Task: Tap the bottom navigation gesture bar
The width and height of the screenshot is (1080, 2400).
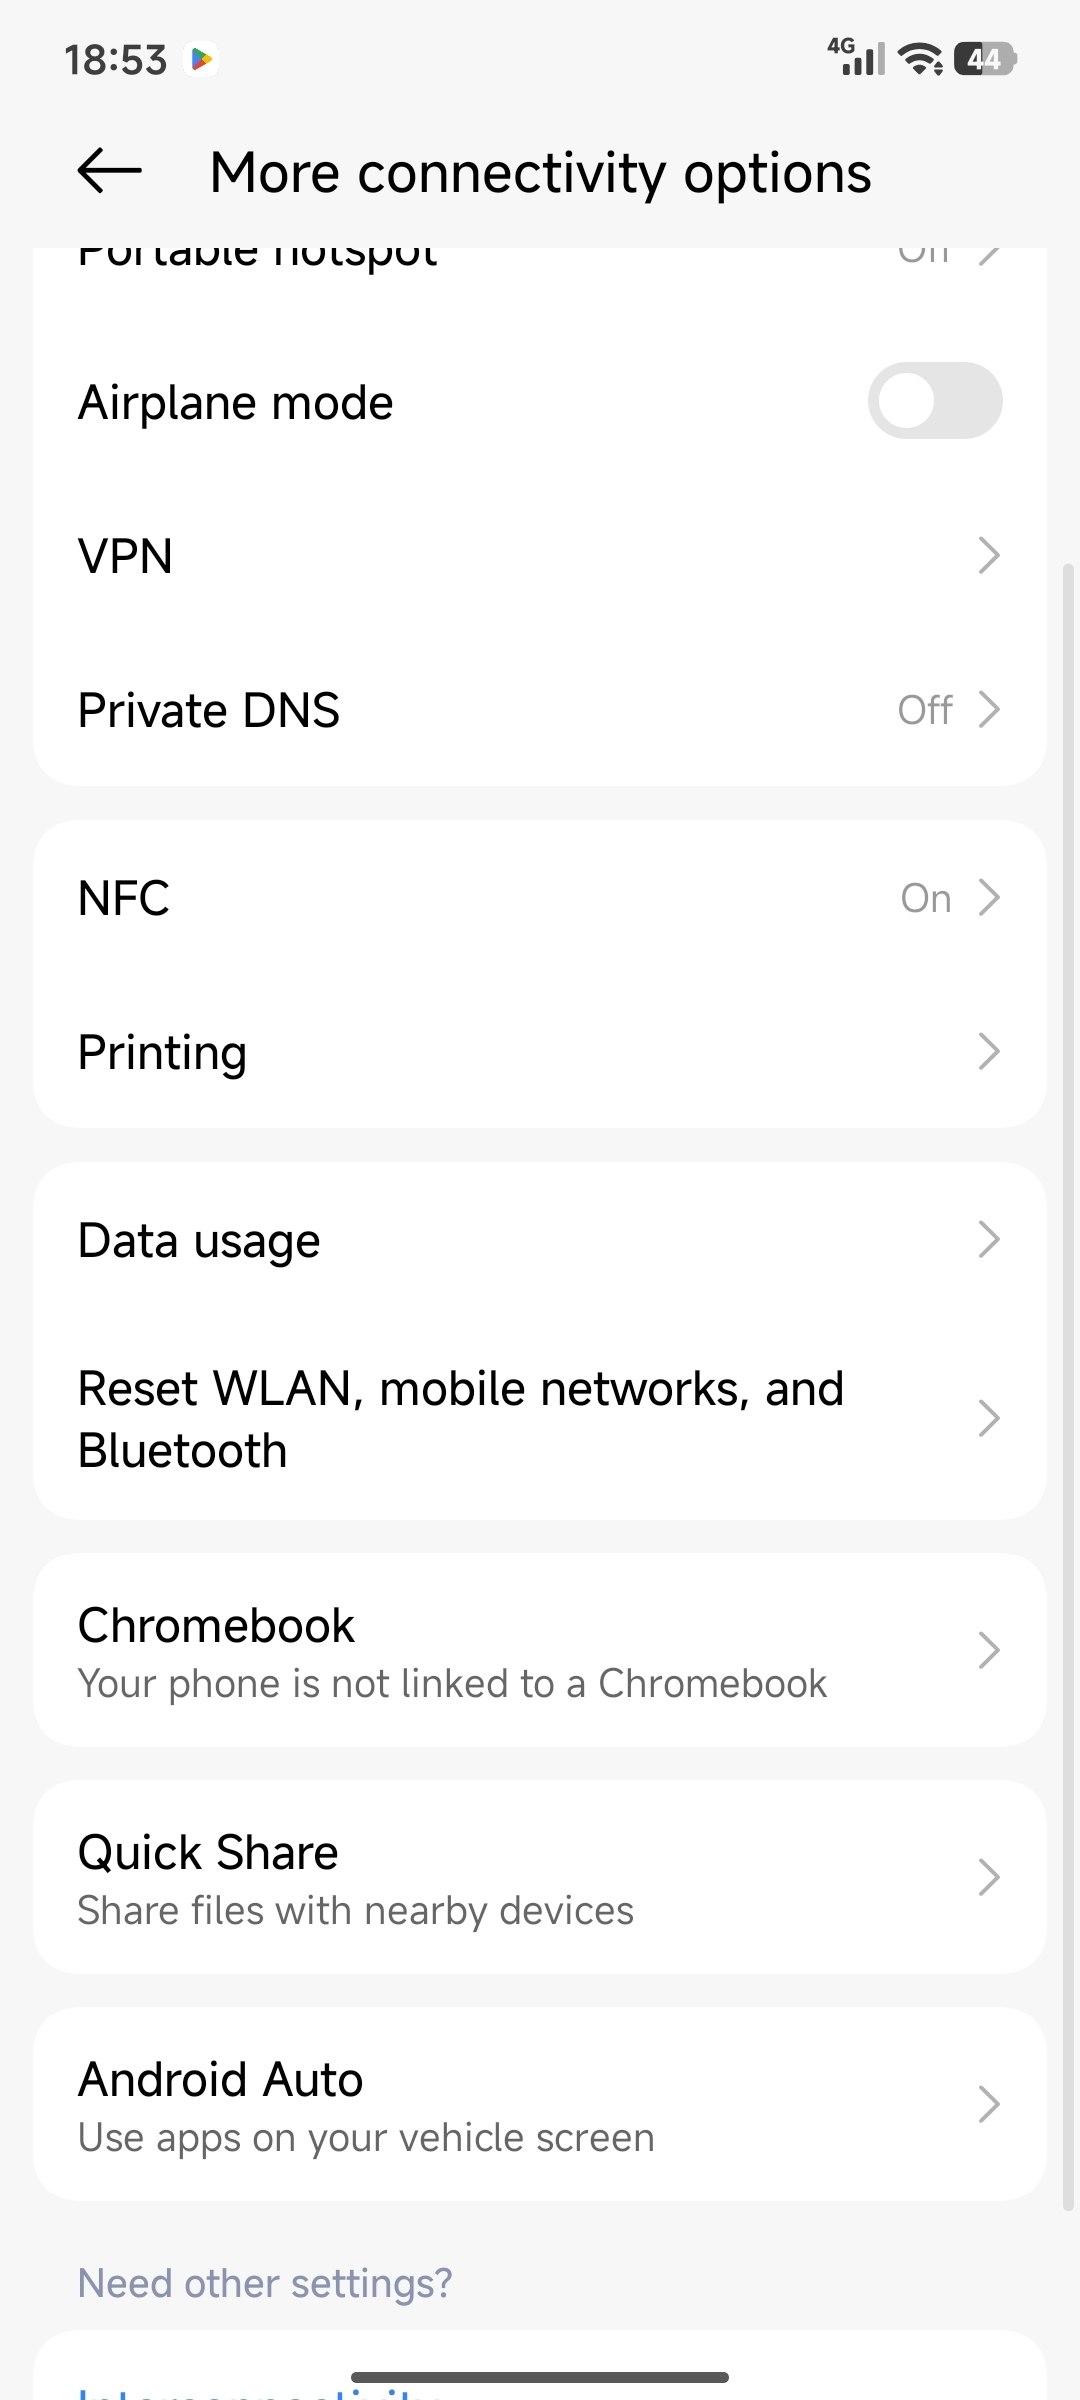Action: tap(540, 2377)
